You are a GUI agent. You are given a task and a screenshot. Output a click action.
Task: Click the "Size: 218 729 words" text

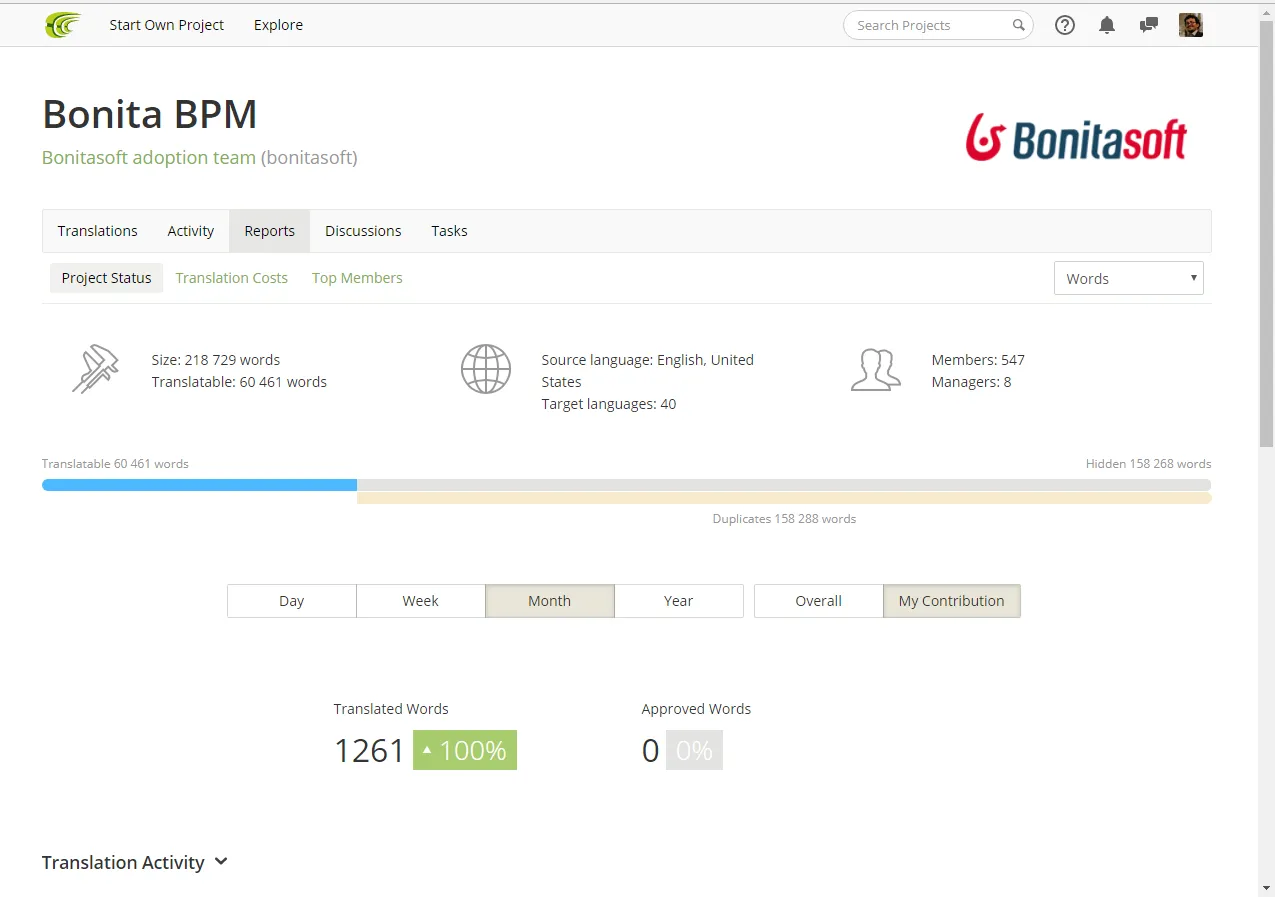click(216, 360)
